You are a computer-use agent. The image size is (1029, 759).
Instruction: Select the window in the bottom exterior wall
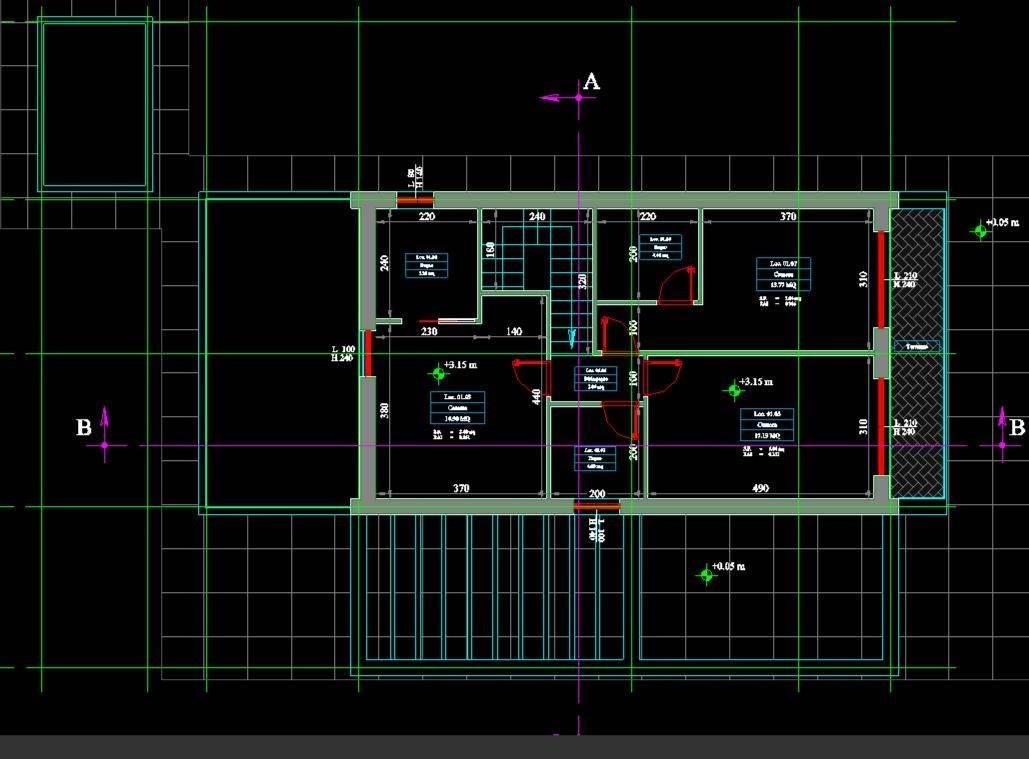597,506
